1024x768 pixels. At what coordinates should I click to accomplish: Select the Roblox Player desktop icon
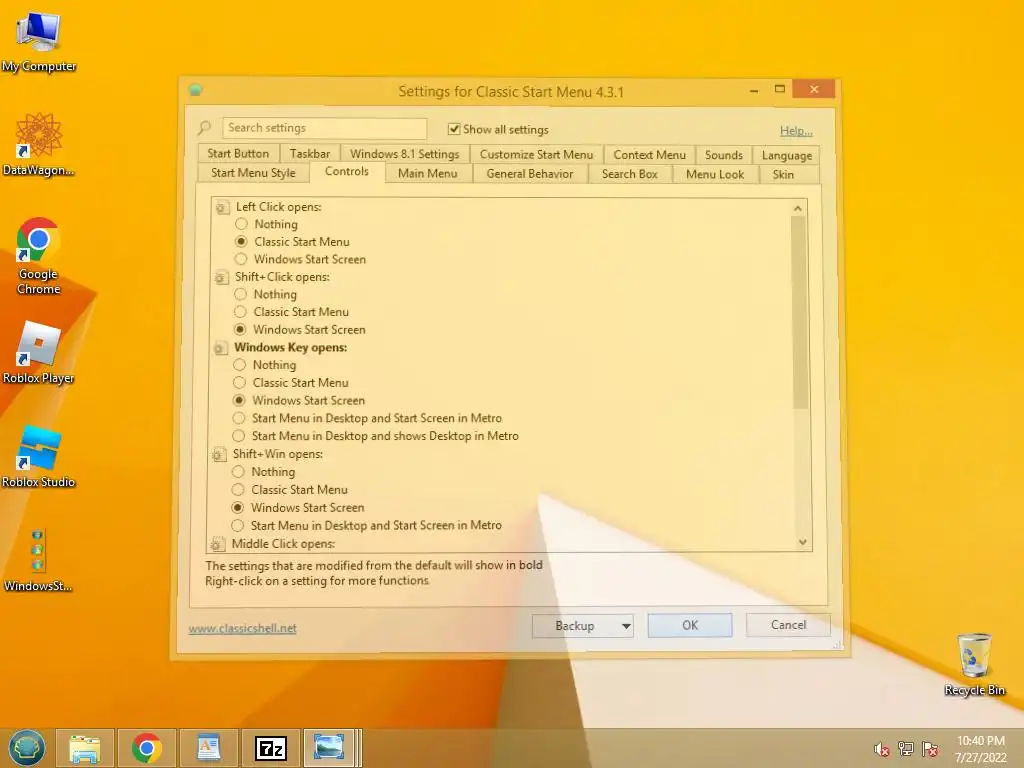coord(39,353)
